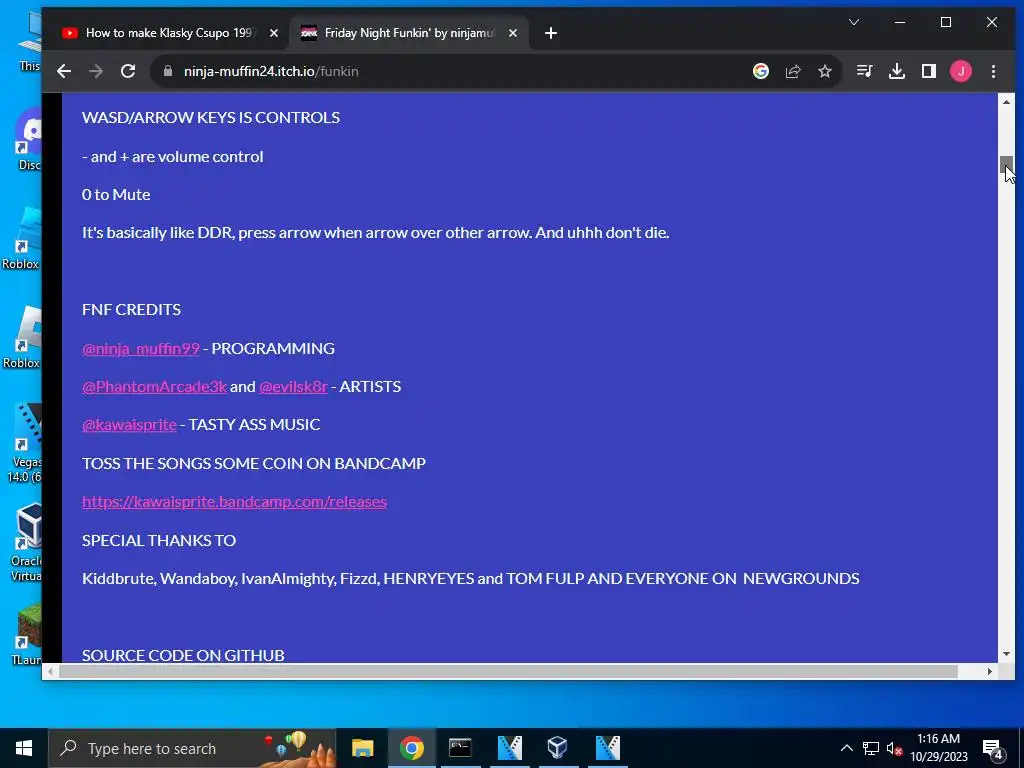
Task: Open the @PhantomArcade3k link
Action: 154,386
